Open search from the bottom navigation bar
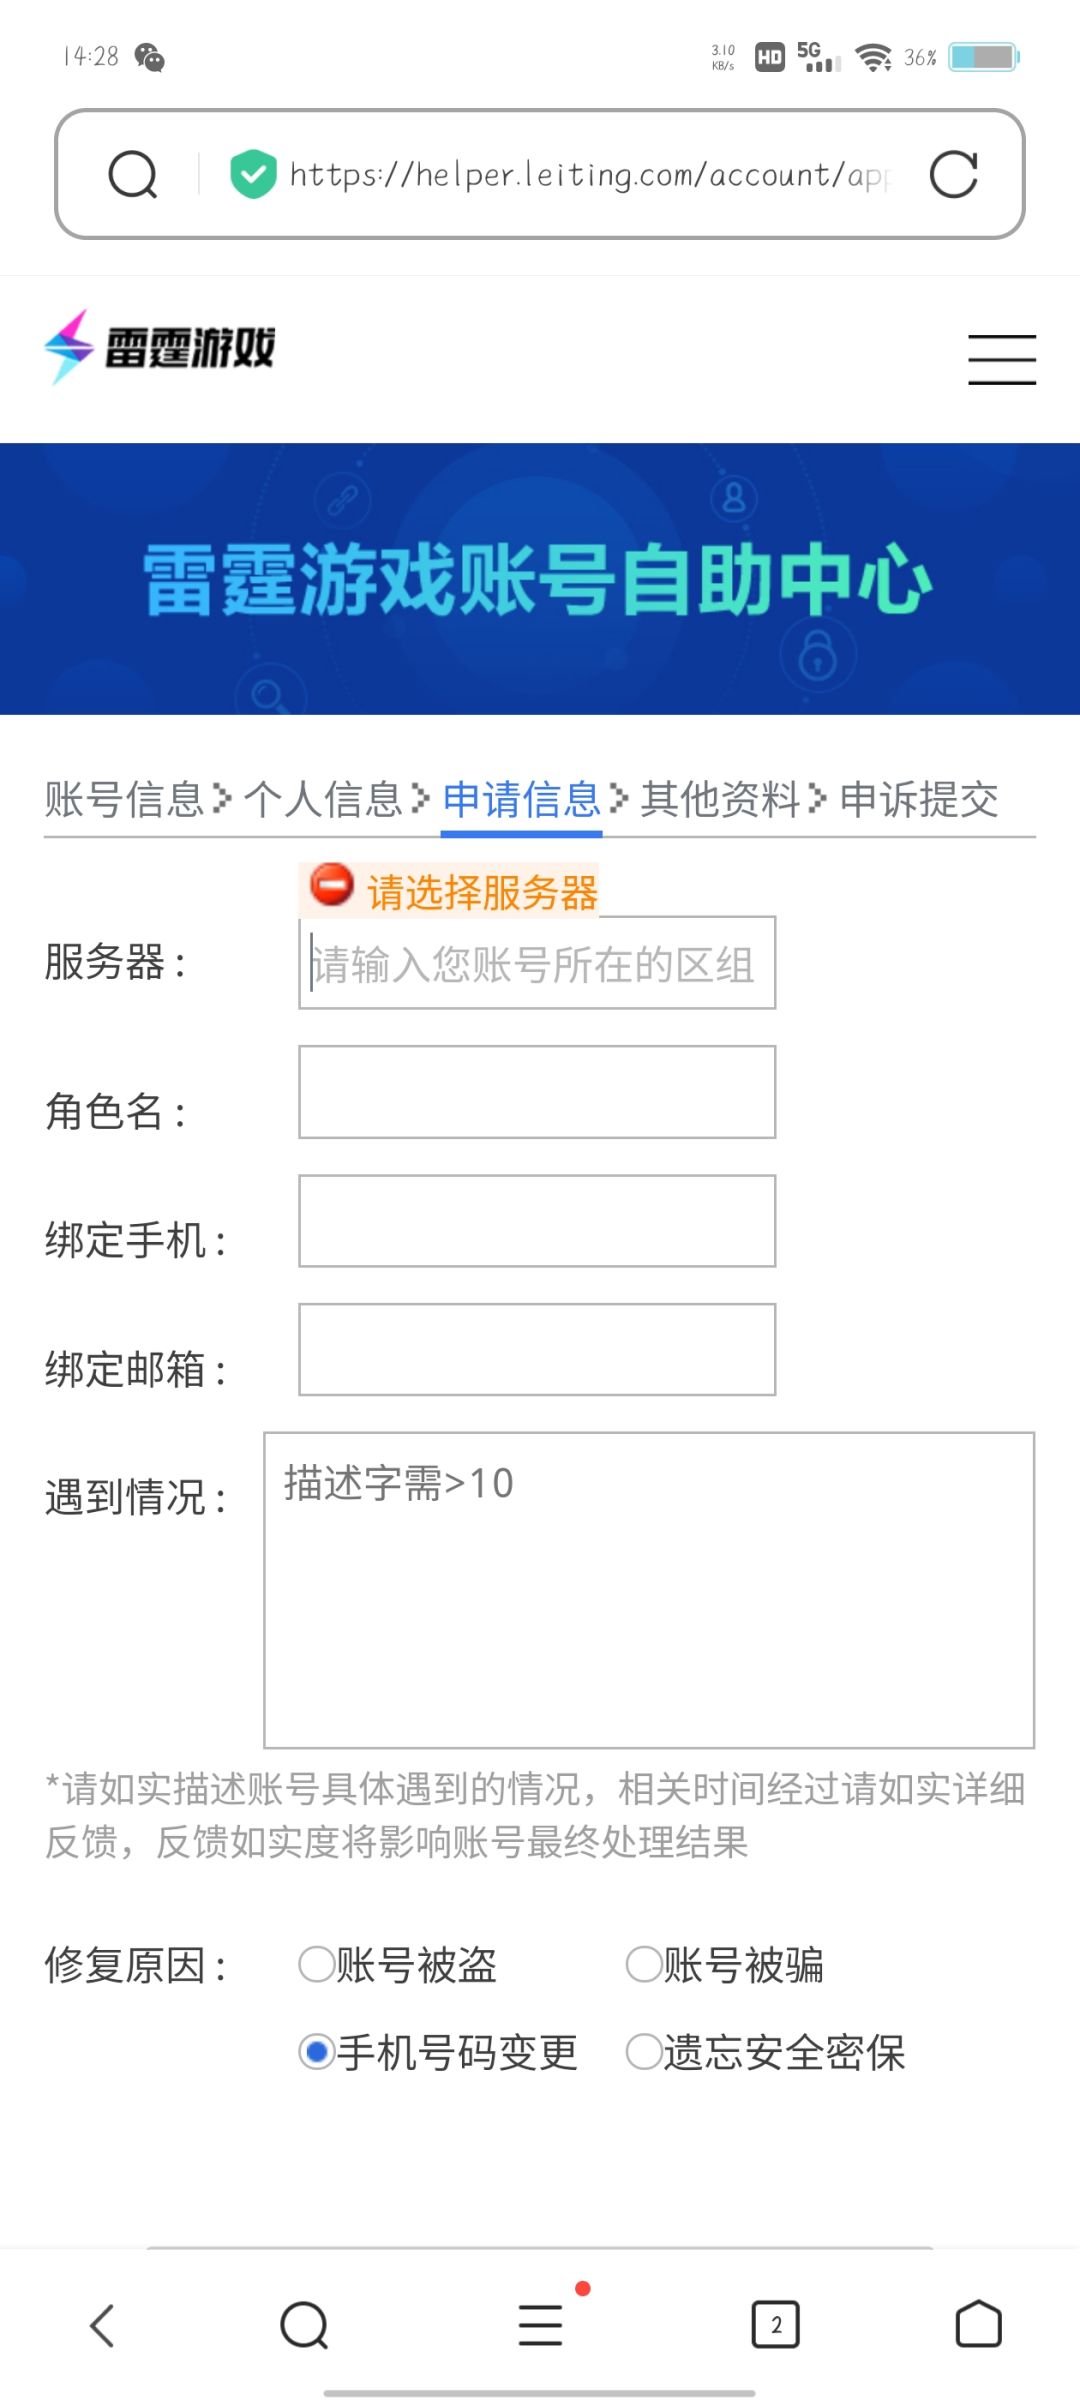Image resolution: width=1080 pixels, height=2400 pixels. click(304, 2325)
